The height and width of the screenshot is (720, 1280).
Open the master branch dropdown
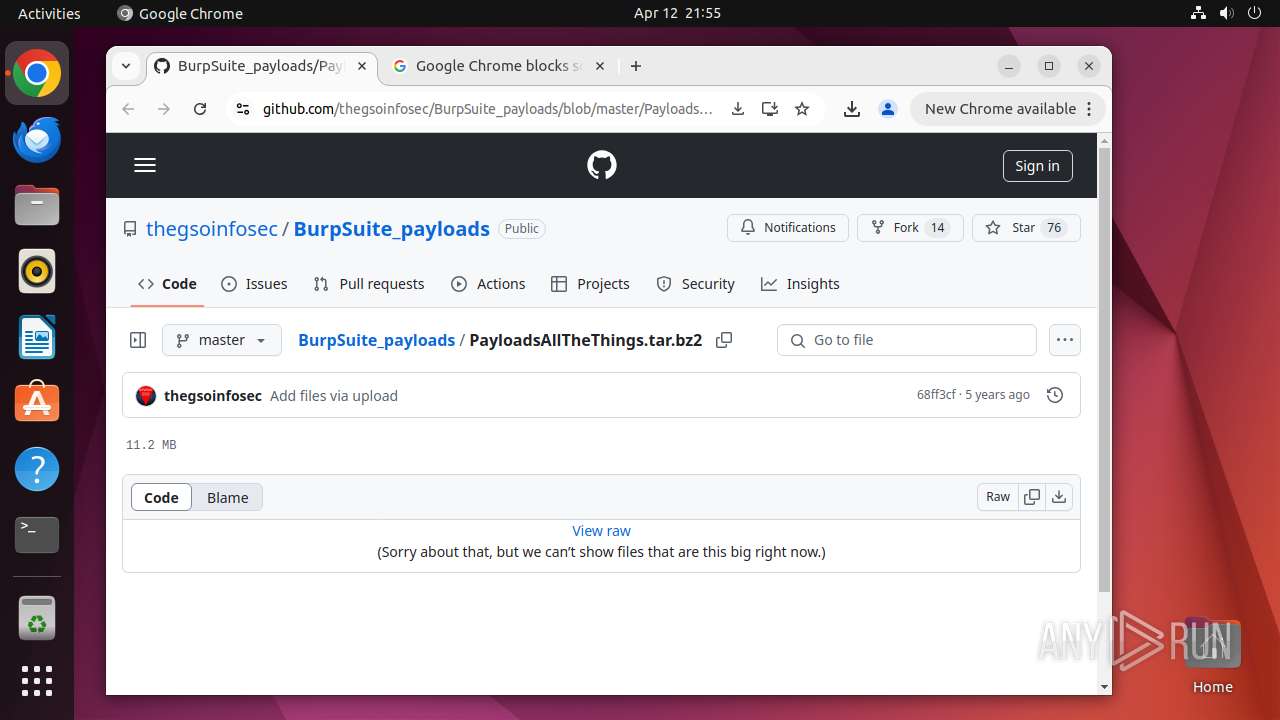(x=222, y=340)
